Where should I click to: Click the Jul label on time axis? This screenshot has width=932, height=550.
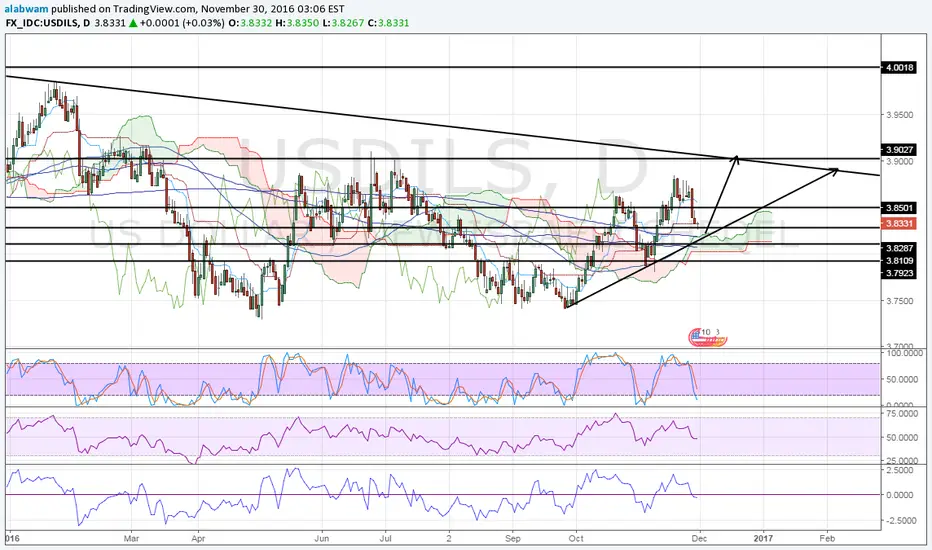[385, 538]
